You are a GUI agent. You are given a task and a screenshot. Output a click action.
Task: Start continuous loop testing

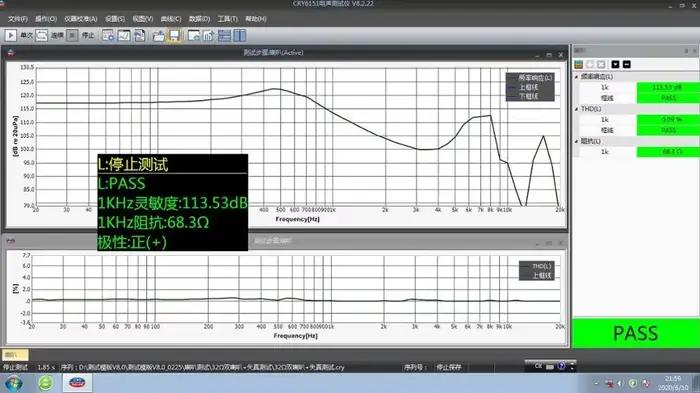pos(42,35)
